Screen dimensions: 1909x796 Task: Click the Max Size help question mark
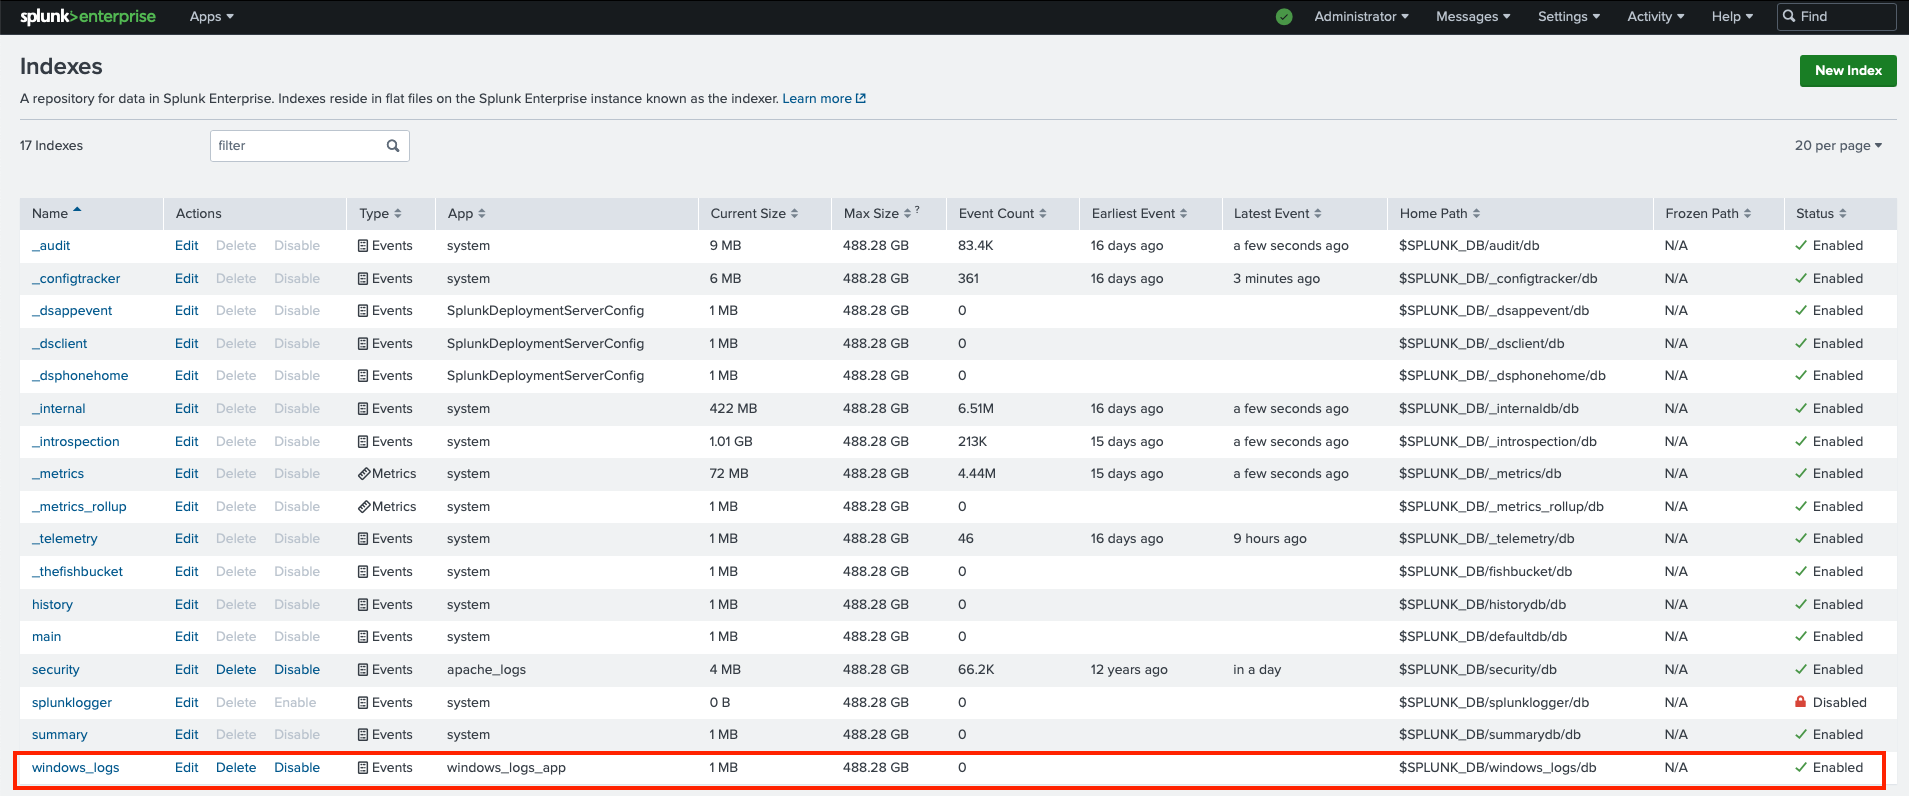917,209
